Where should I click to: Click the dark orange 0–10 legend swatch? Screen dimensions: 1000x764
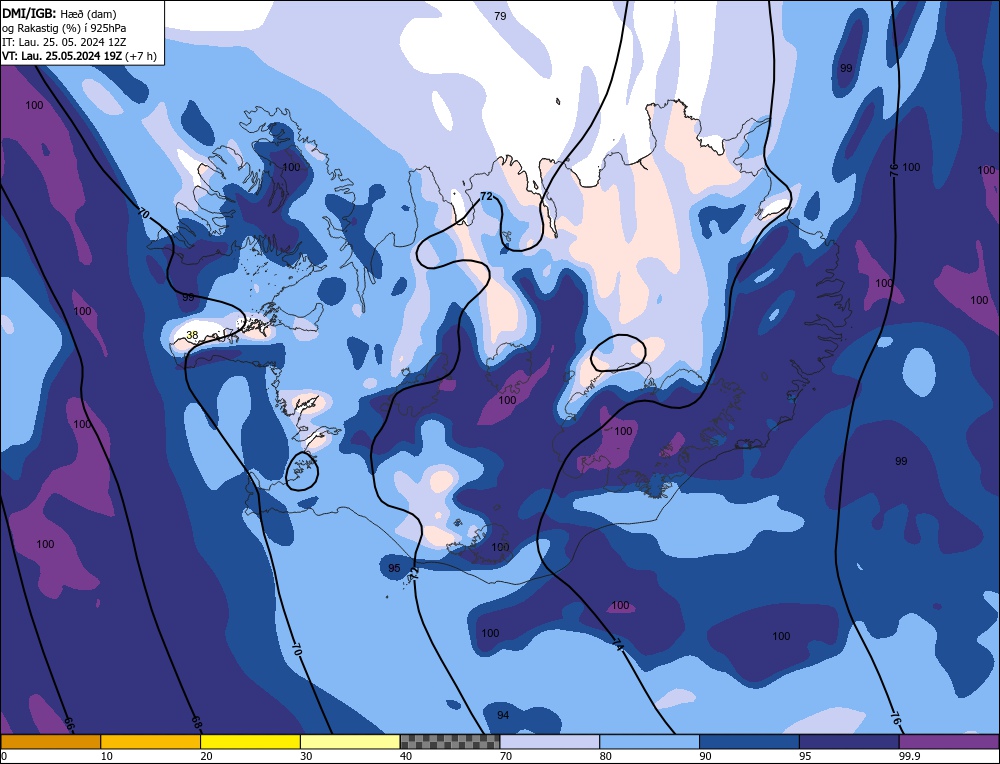click(x=50, y=742)
